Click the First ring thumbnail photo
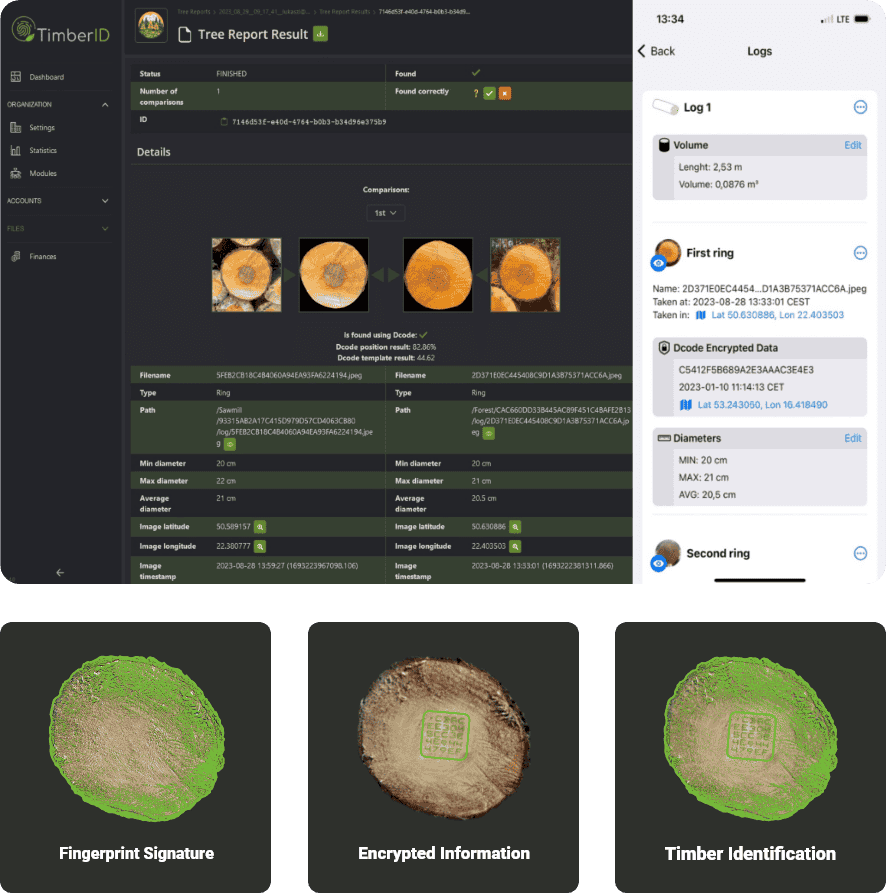 [668, 252]
